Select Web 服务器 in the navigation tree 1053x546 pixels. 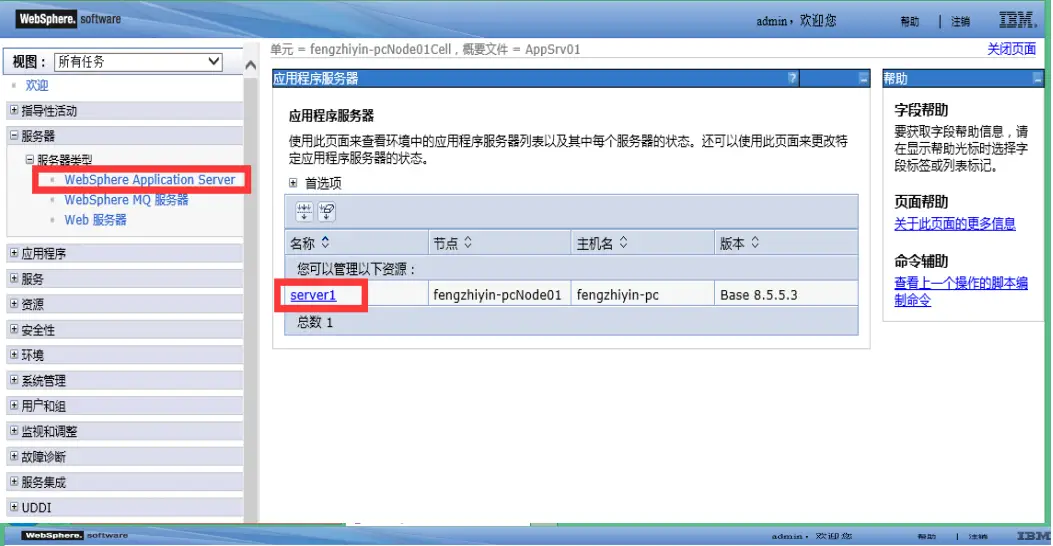pos(95,220)
